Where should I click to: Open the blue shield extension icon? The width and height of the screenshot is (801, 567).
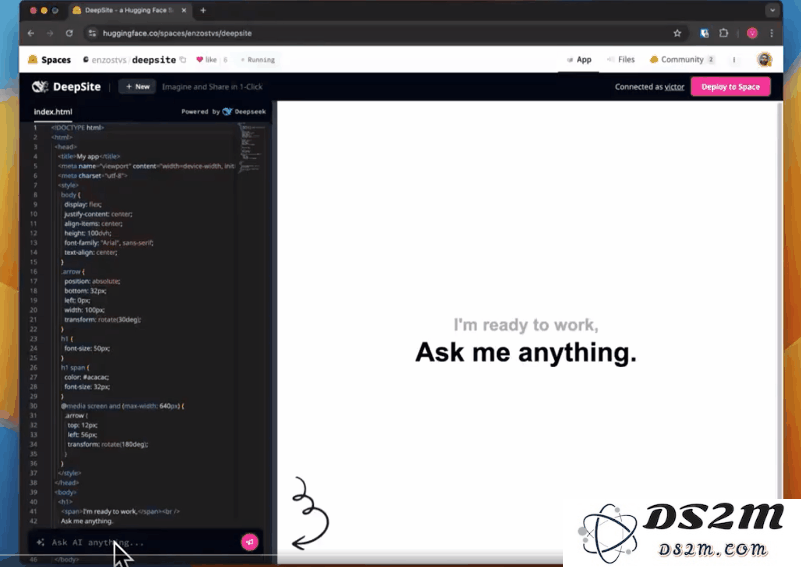(704, 33)
